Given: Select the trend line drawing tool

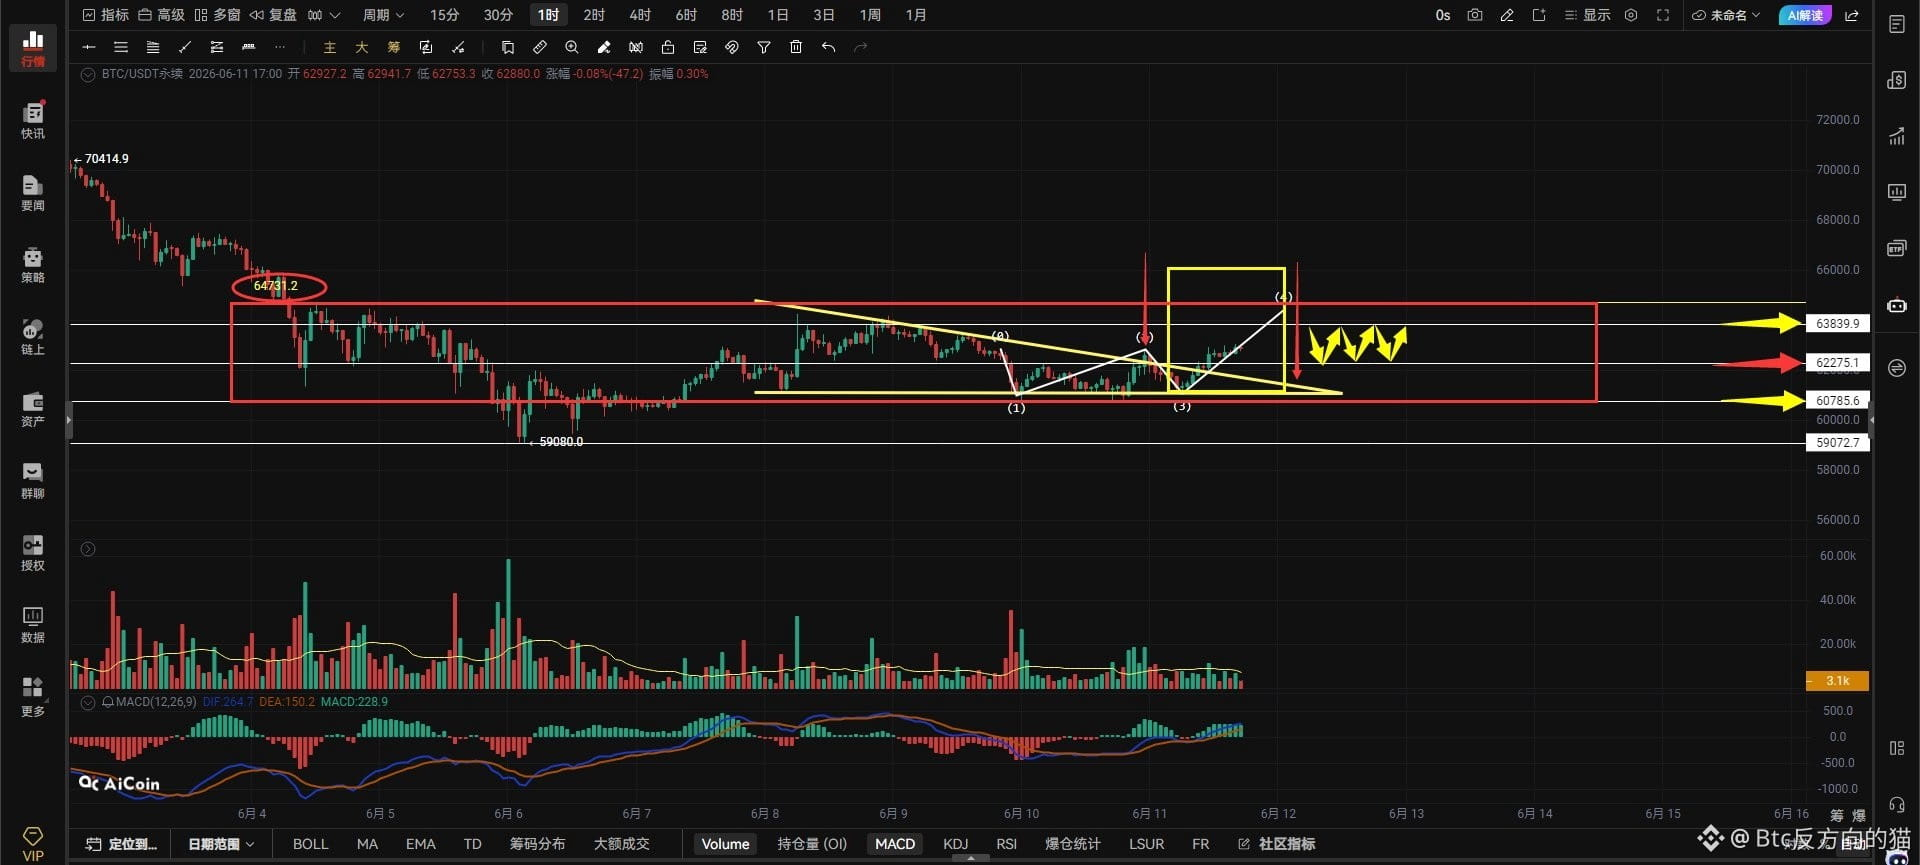Looking at the screenshot, I should [x=185, y=47].
